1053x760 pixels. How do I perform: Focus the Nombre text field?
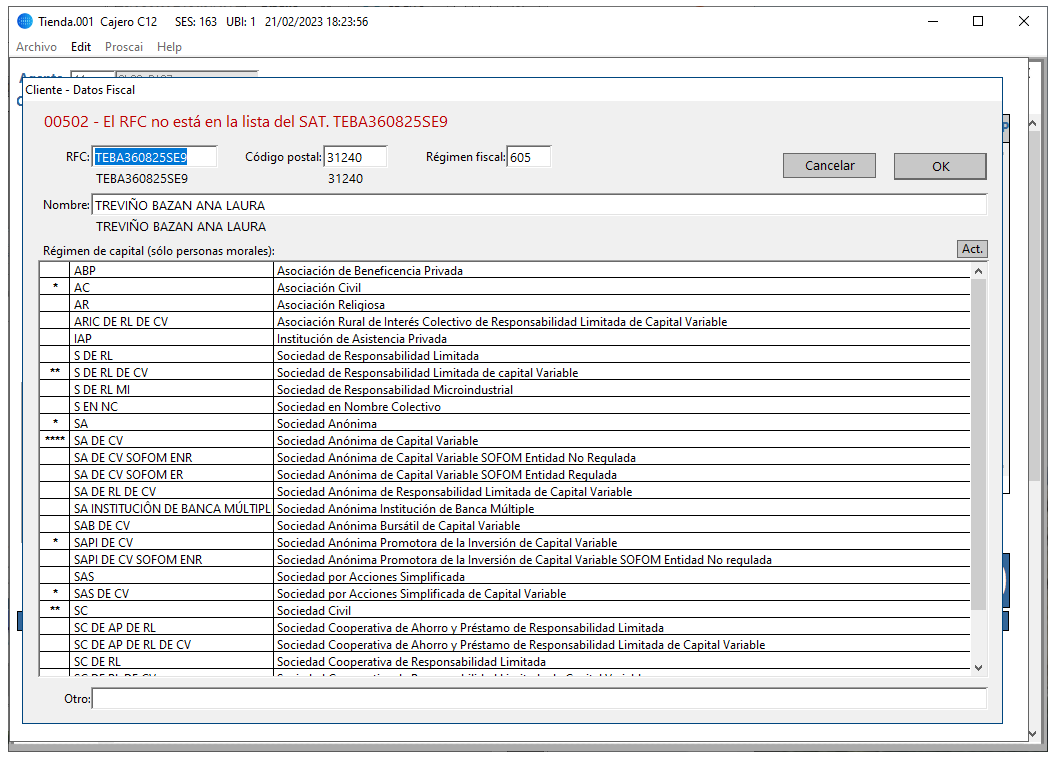point(539,205)
